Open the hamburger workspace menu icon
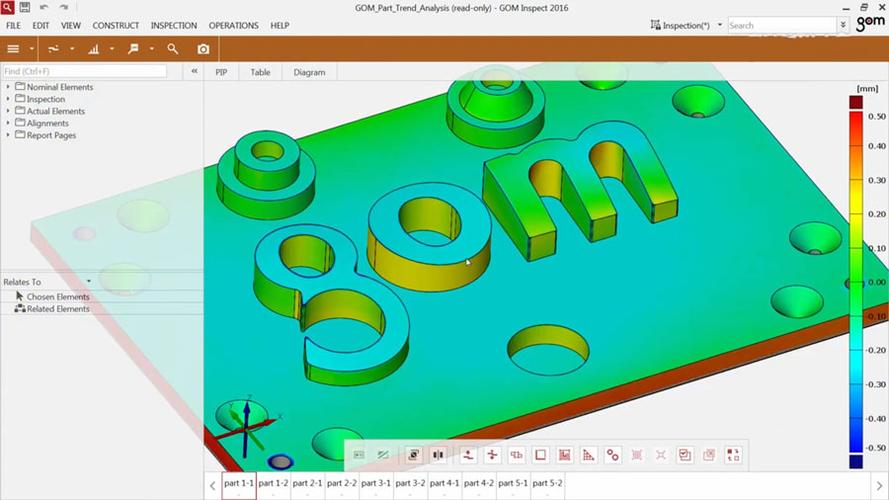Screen dimensions: 889x500 click(13, 49)
